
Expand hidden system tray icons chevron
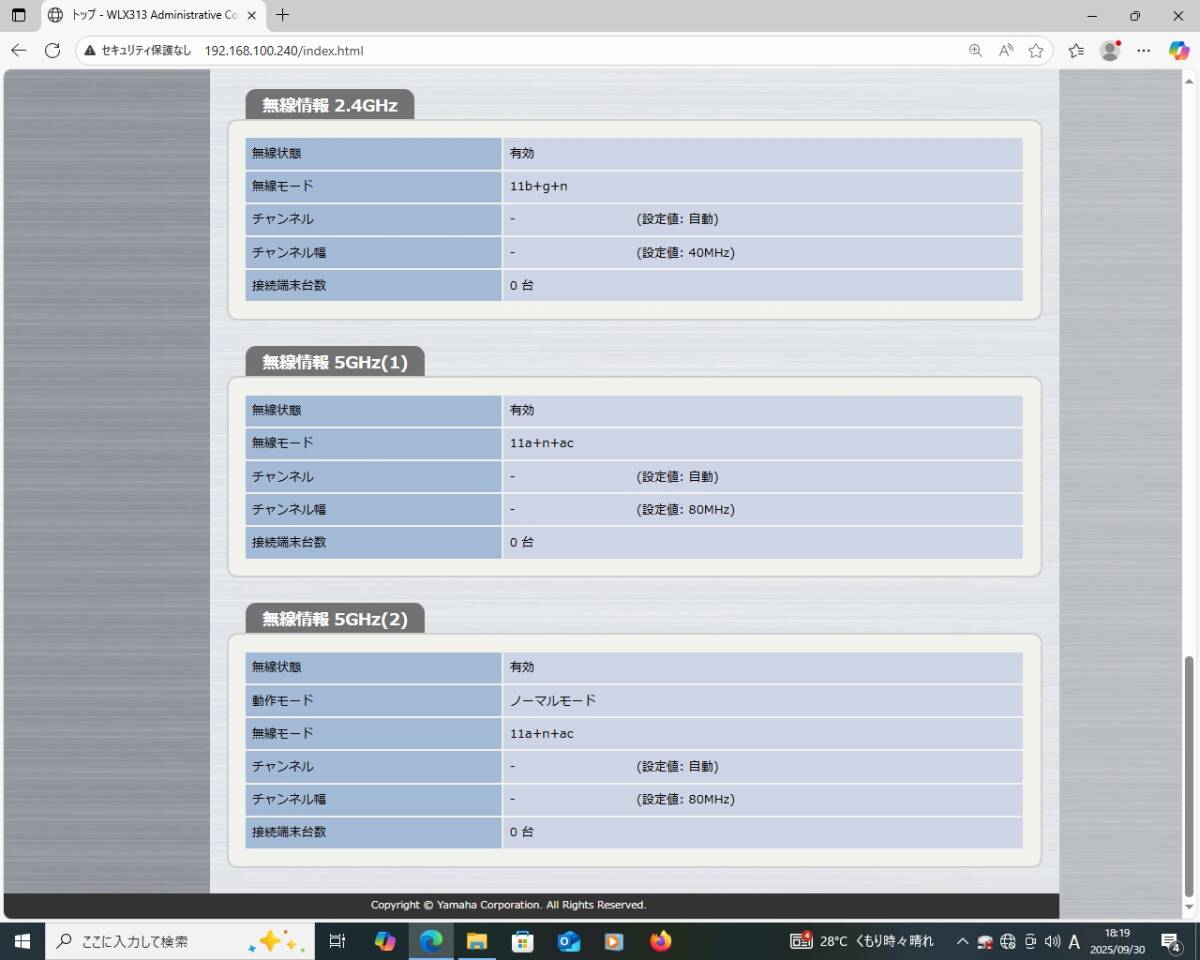[962, 941]
